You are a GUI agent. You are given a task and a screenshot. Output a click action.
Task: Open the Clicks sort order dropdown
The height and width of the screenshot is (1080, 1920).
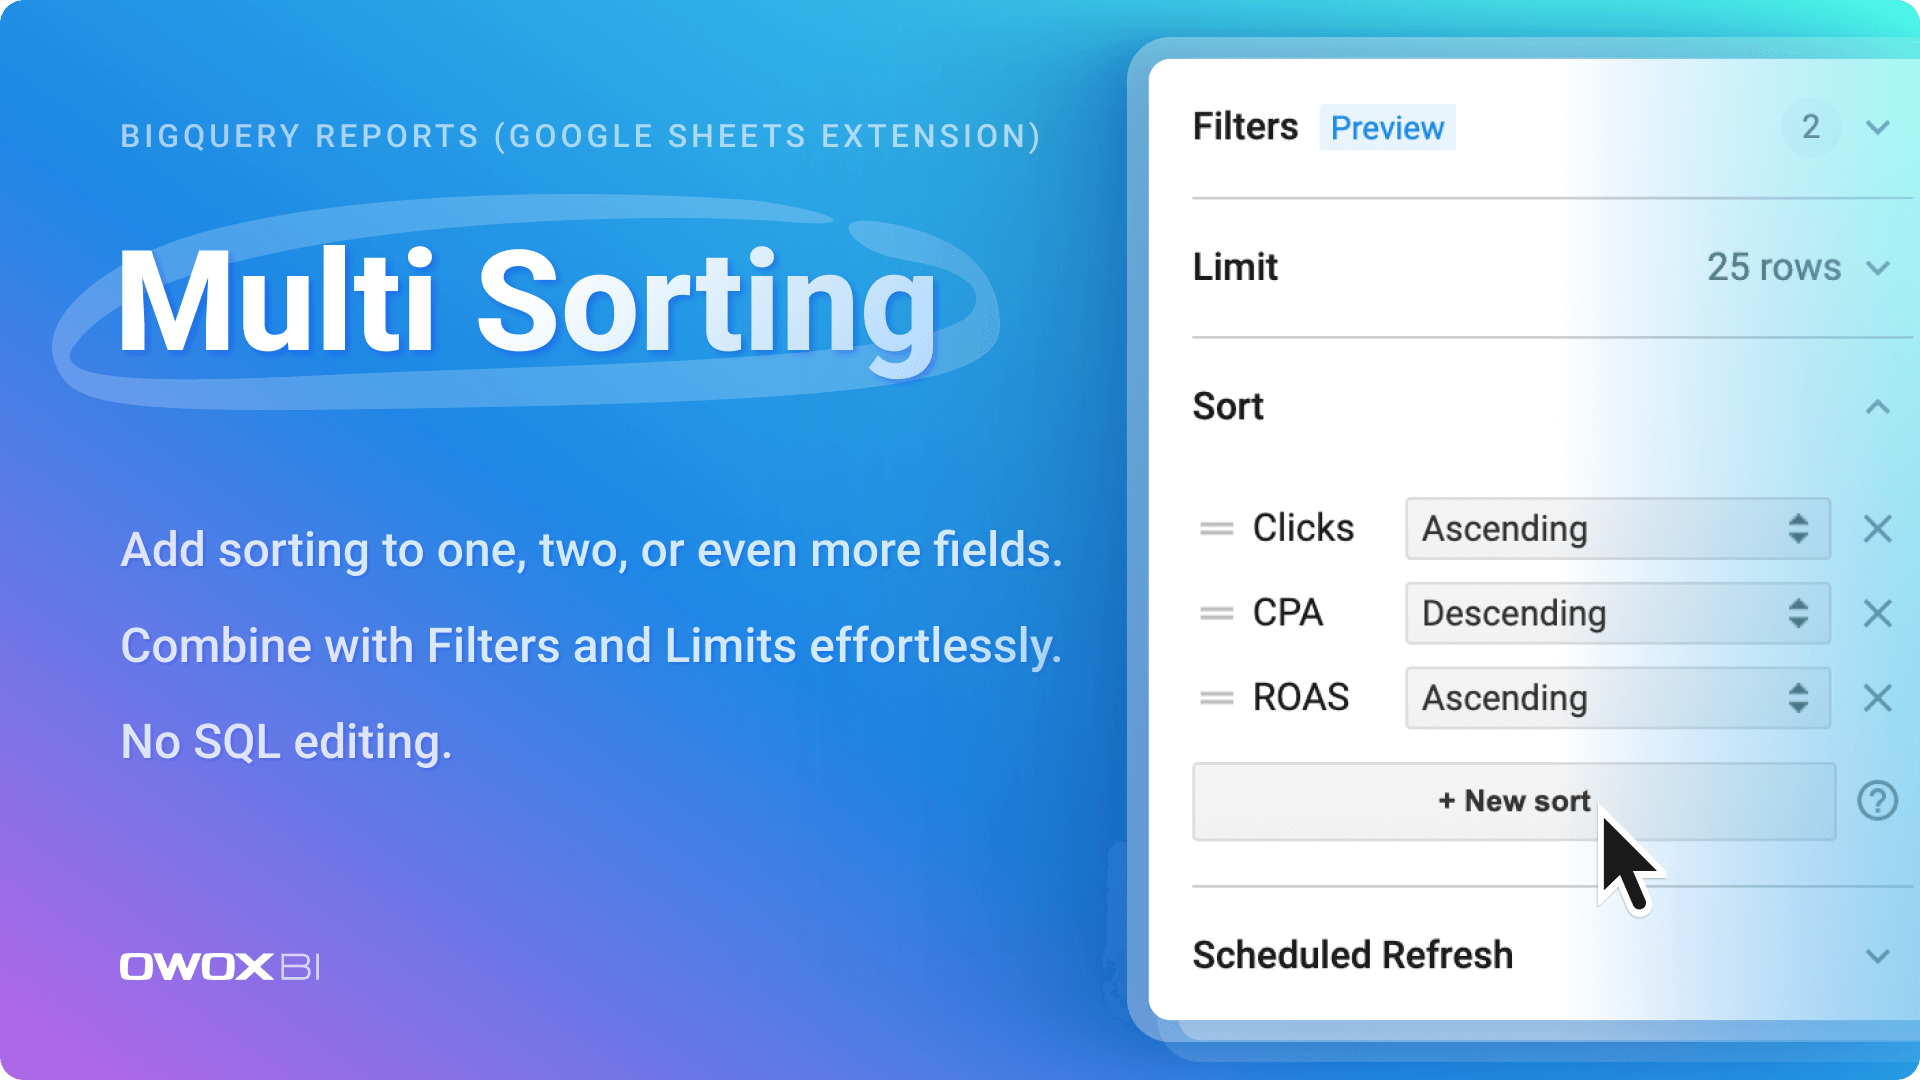point(1617,529)
